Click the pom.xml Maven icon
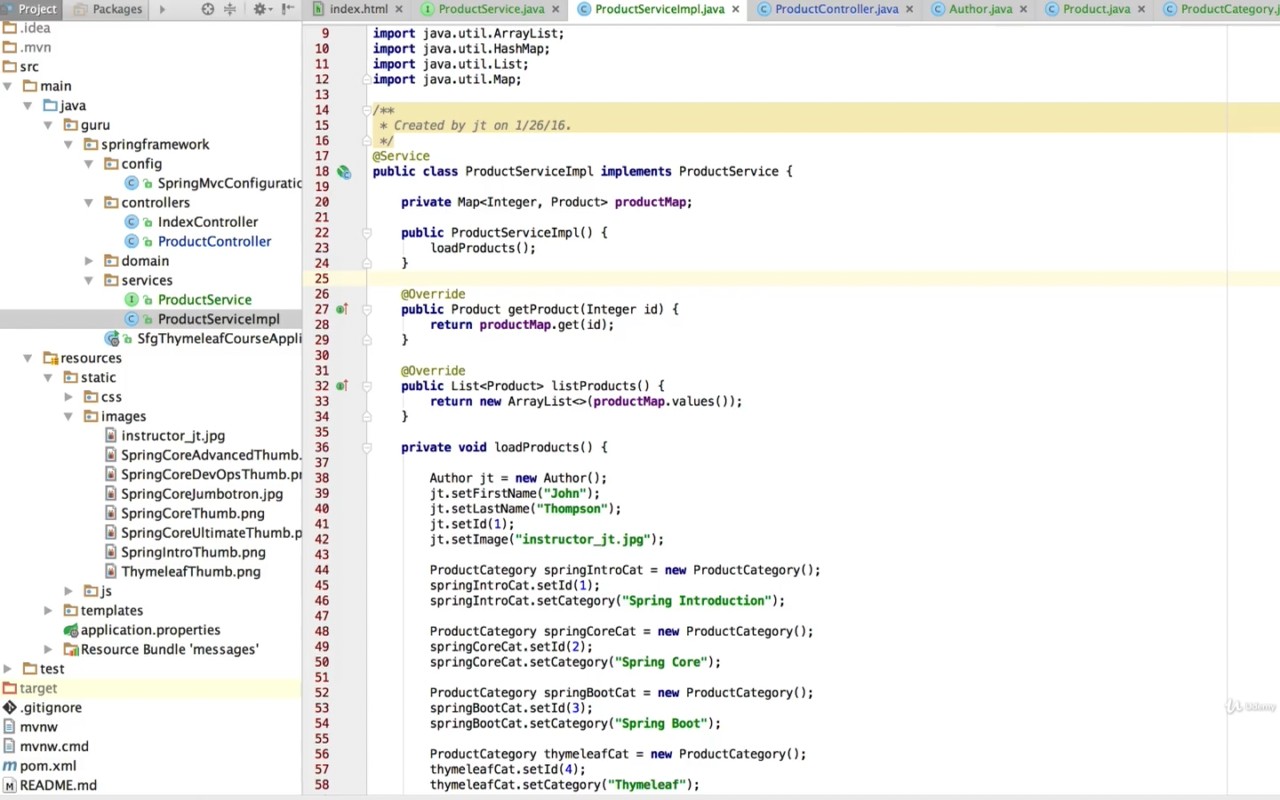Image resolution: width=1280 pixels, height=800 pixels. click(x=10, y=766)
